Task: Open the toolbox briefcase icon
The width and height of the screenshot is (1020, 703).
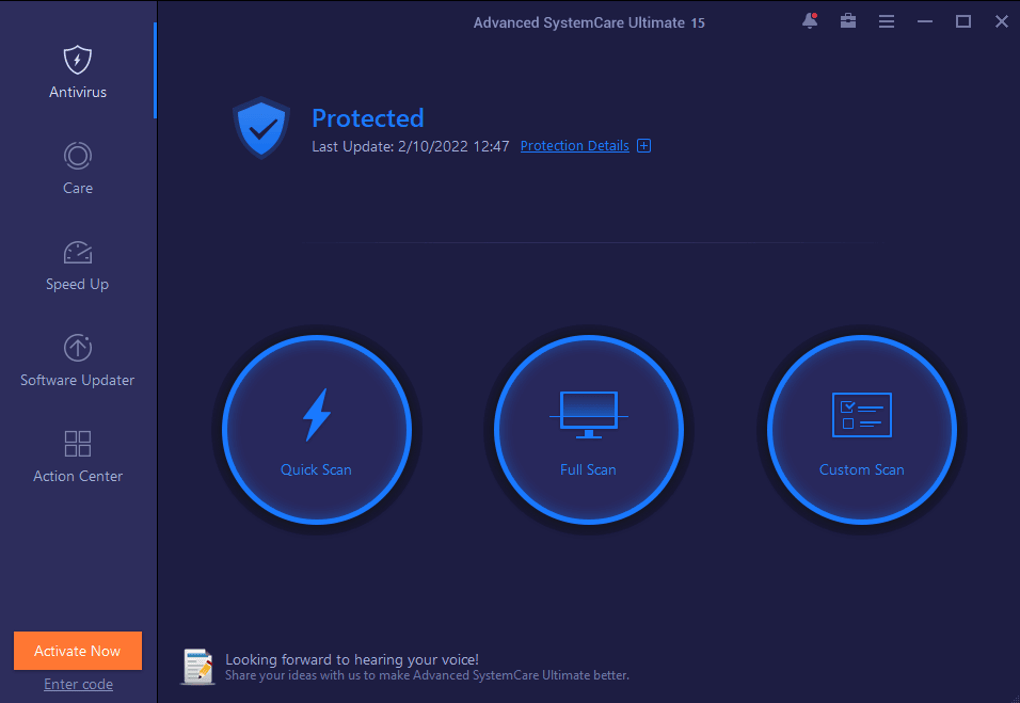Action: 848,21
